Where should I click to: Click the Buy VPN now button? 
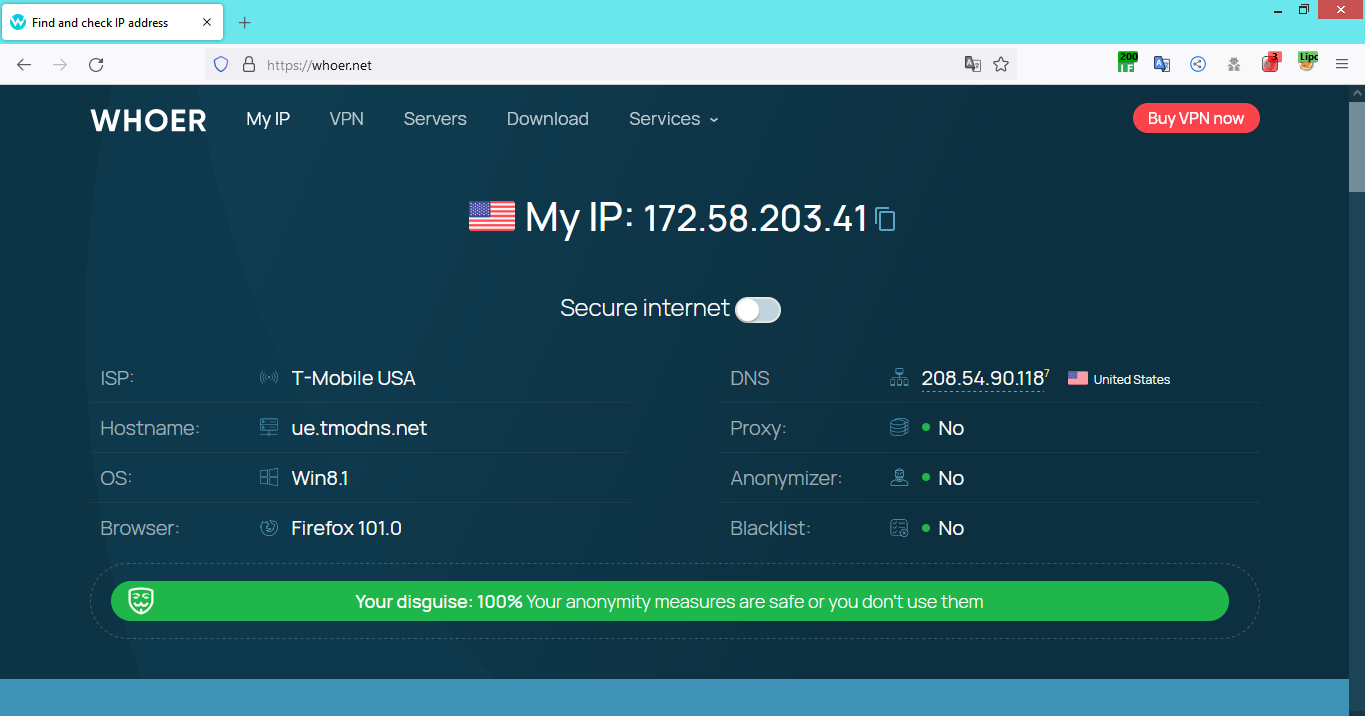coord(1196,118)
